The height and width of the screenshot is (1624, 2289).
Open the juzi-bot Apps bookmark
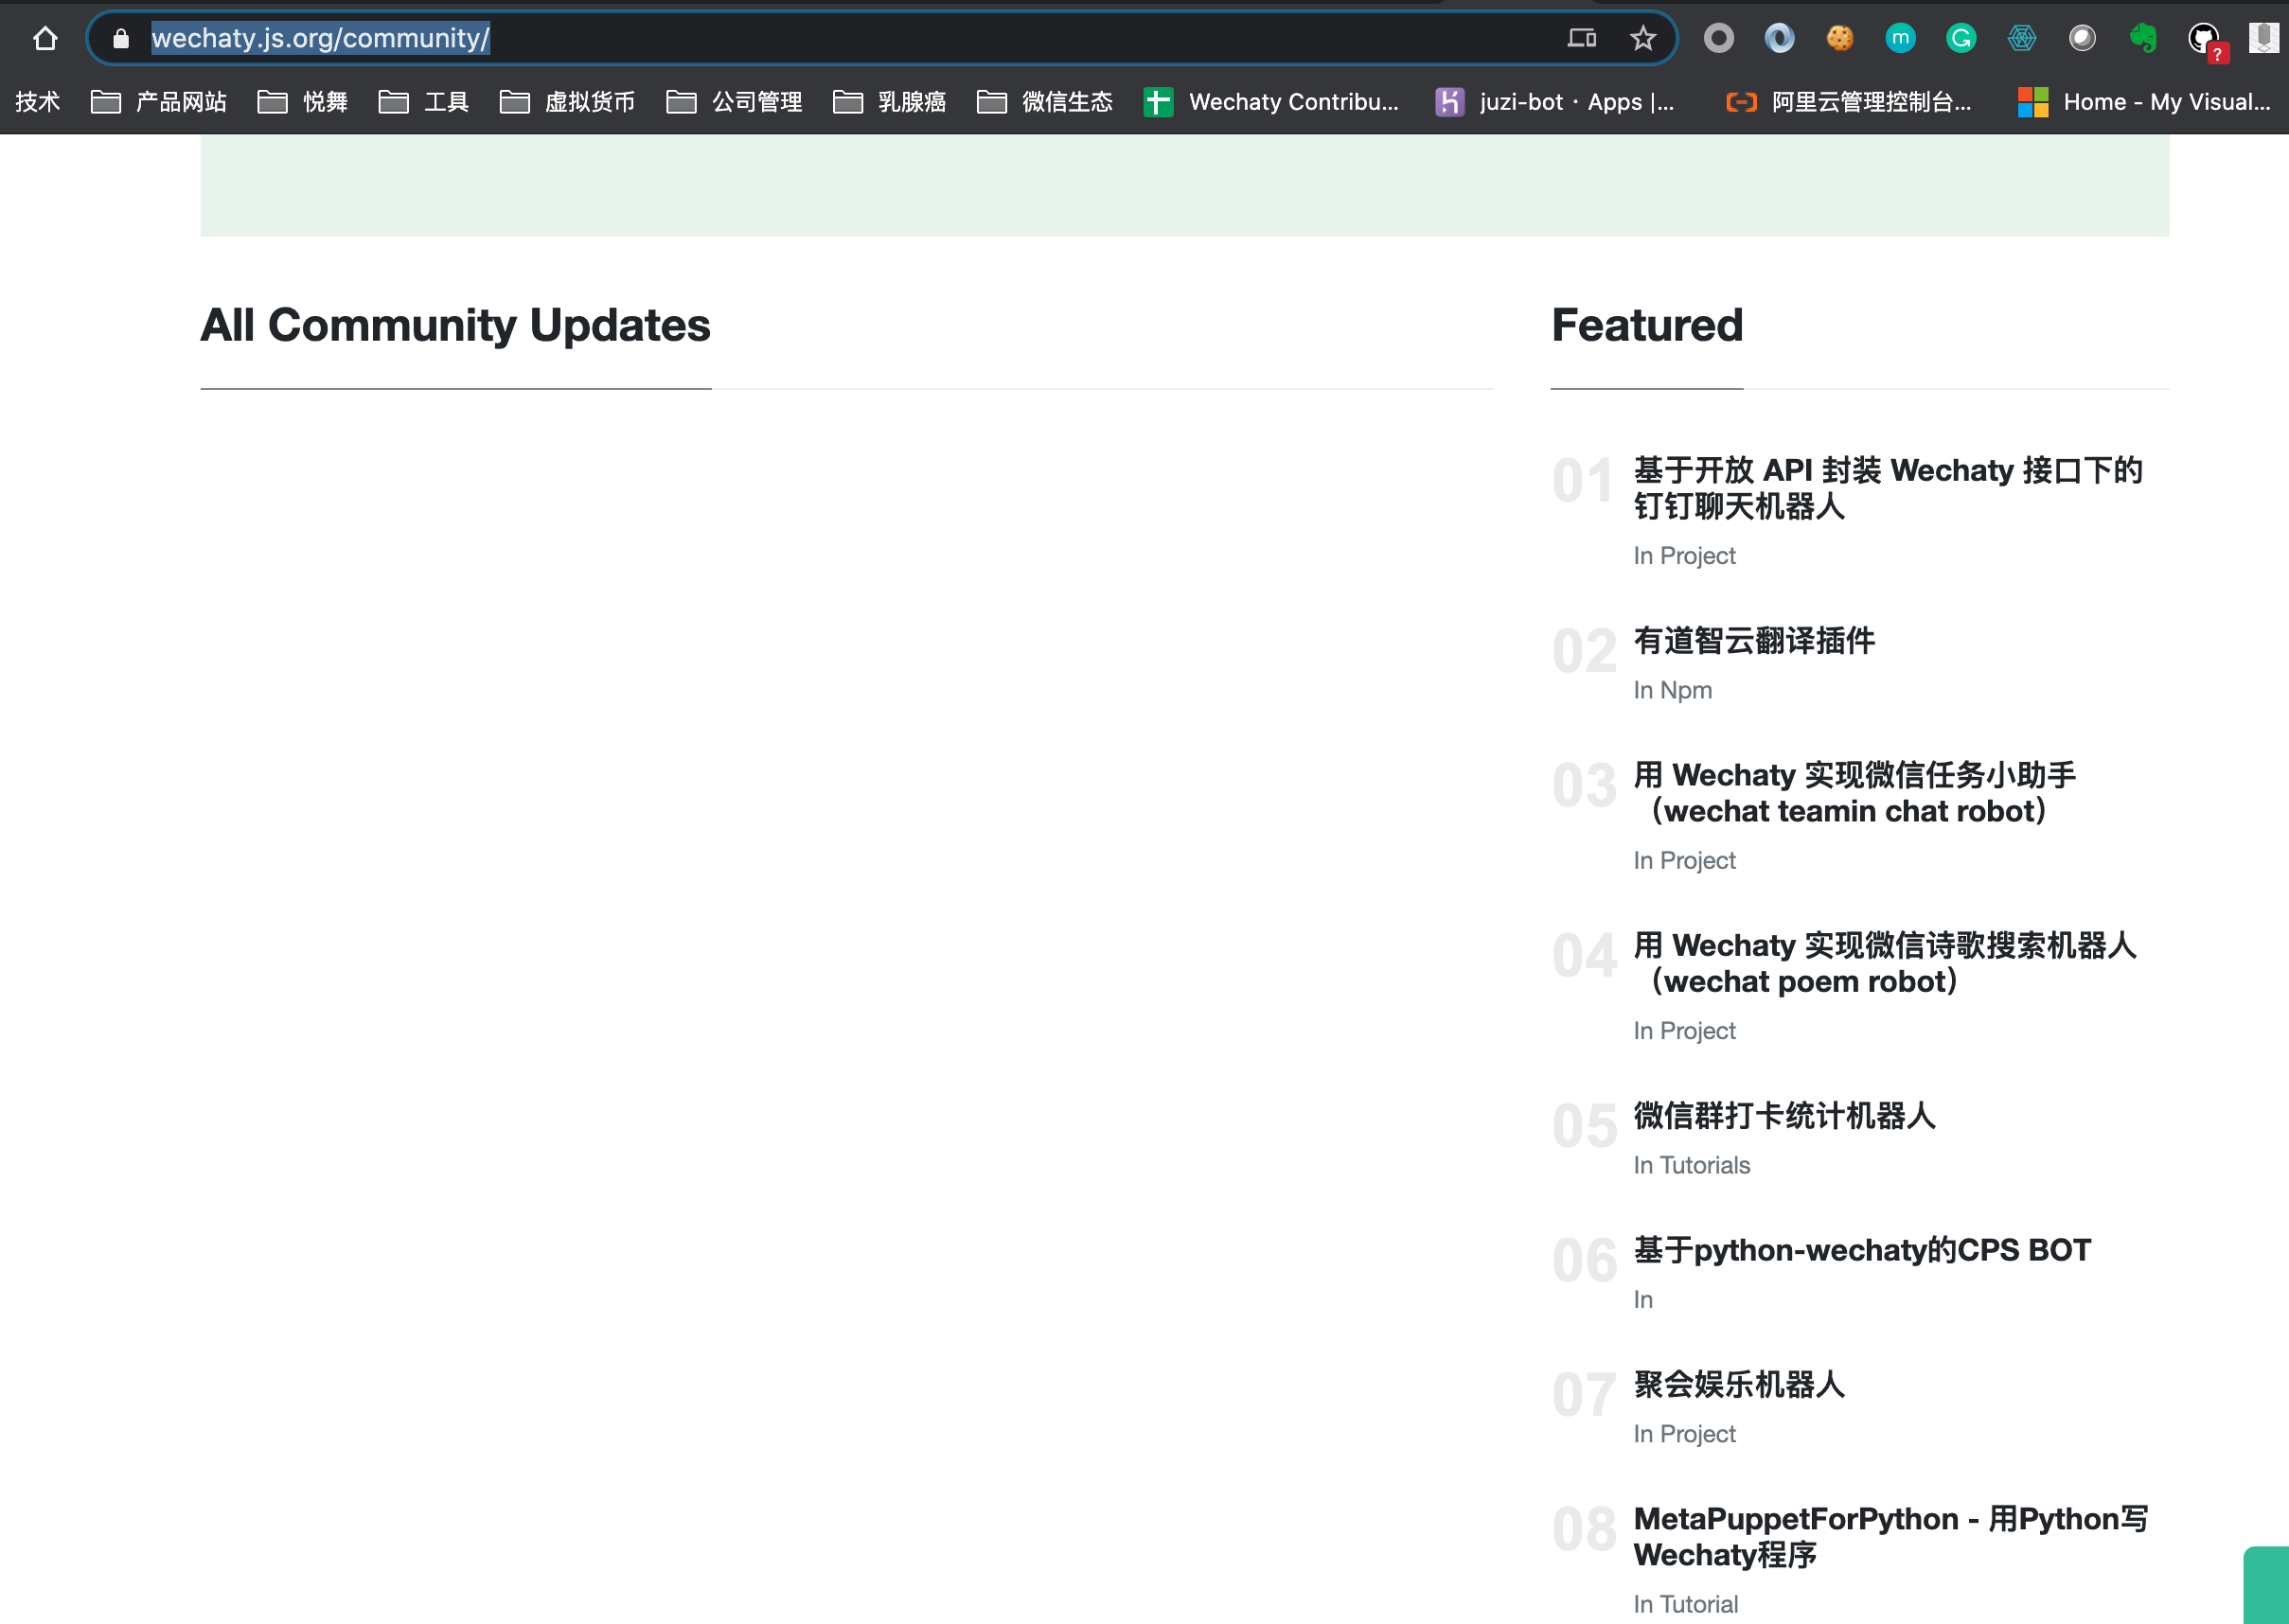click(1553, 101)
